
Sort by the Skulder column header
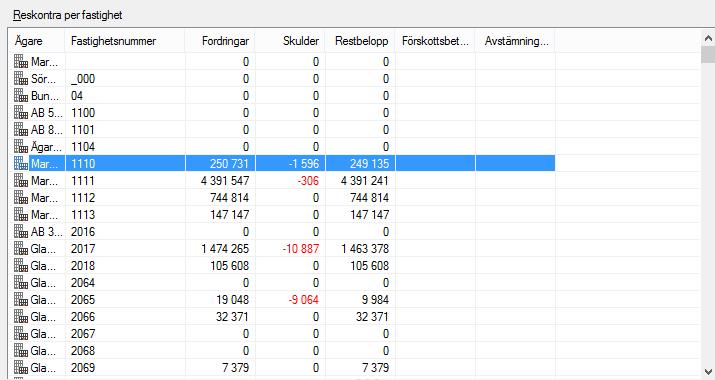[x=290, y=41]
